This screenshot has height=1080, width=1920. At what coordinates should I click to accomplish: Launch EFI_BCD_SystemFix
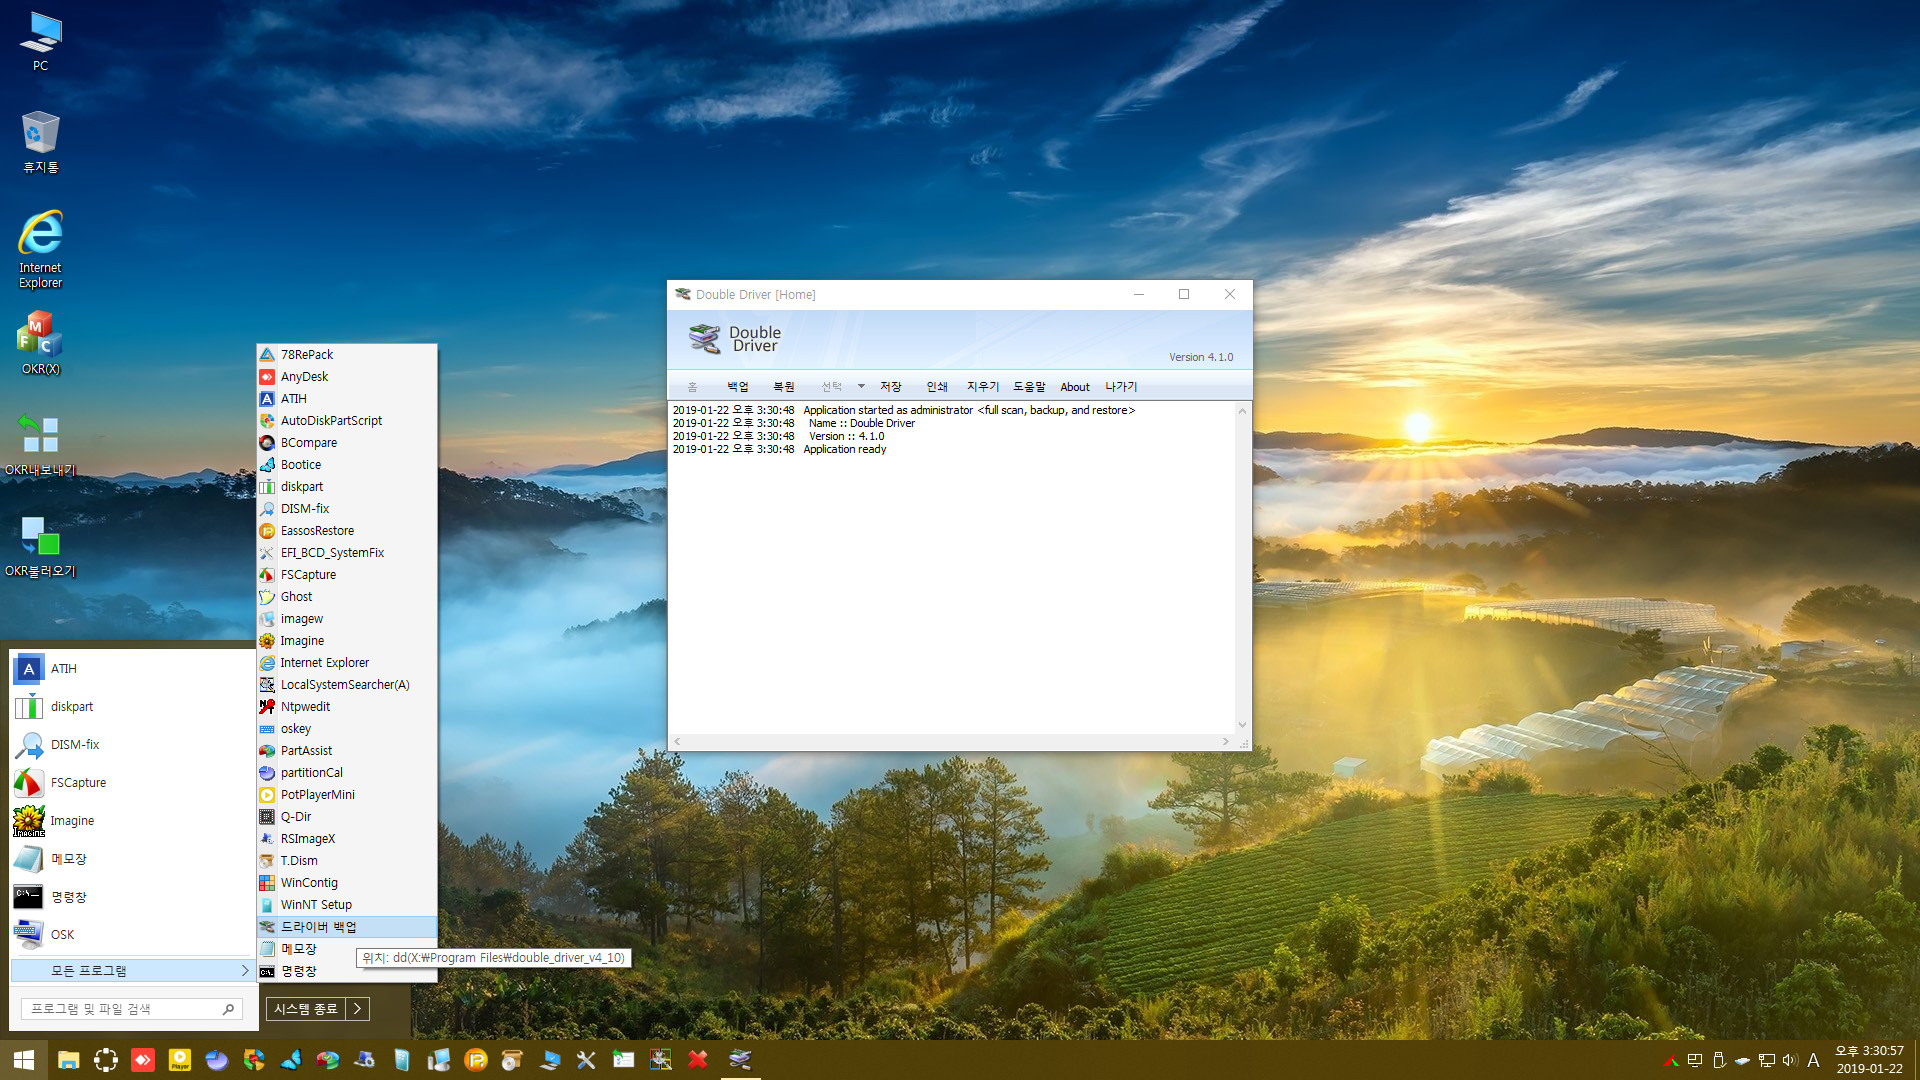click(x=347, y=553)
